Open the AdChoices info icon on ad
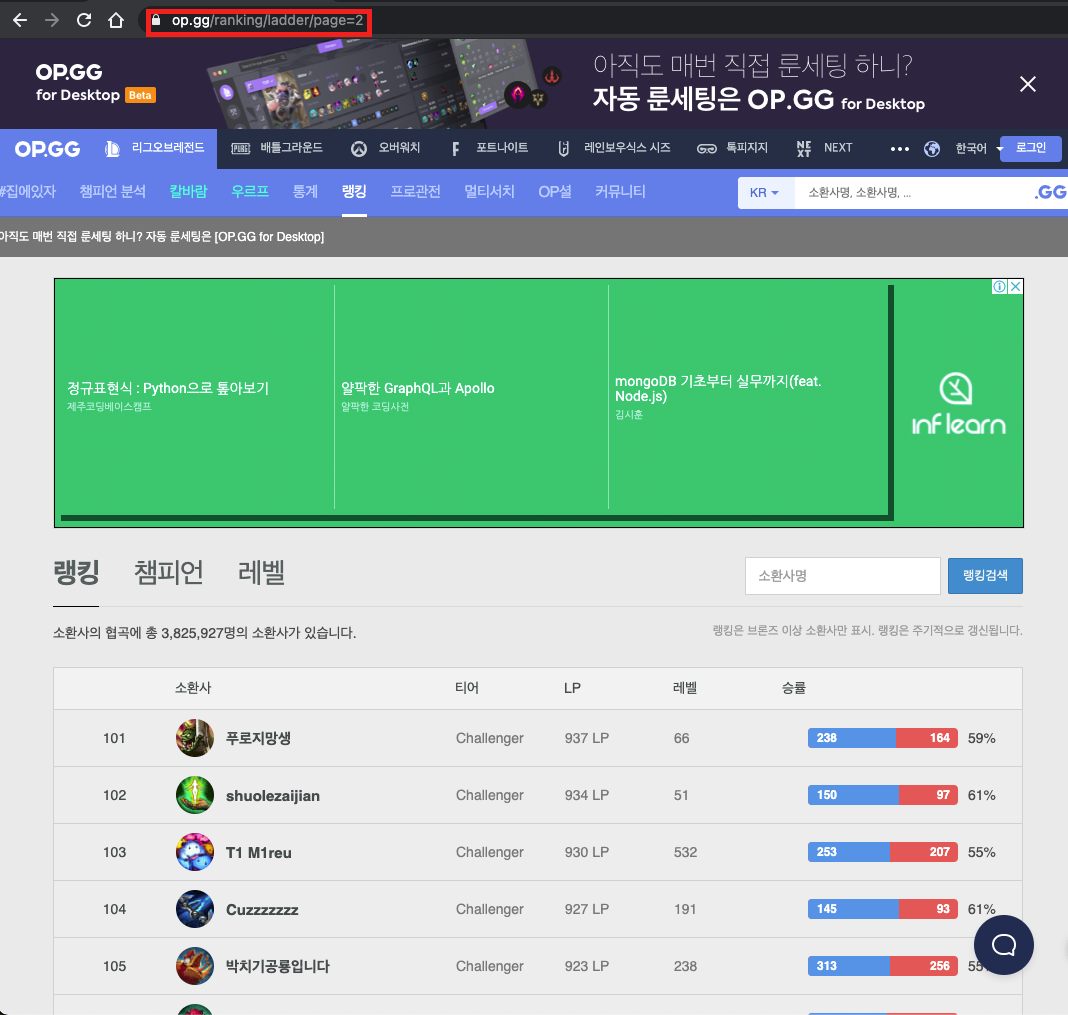 click(999, 287)
